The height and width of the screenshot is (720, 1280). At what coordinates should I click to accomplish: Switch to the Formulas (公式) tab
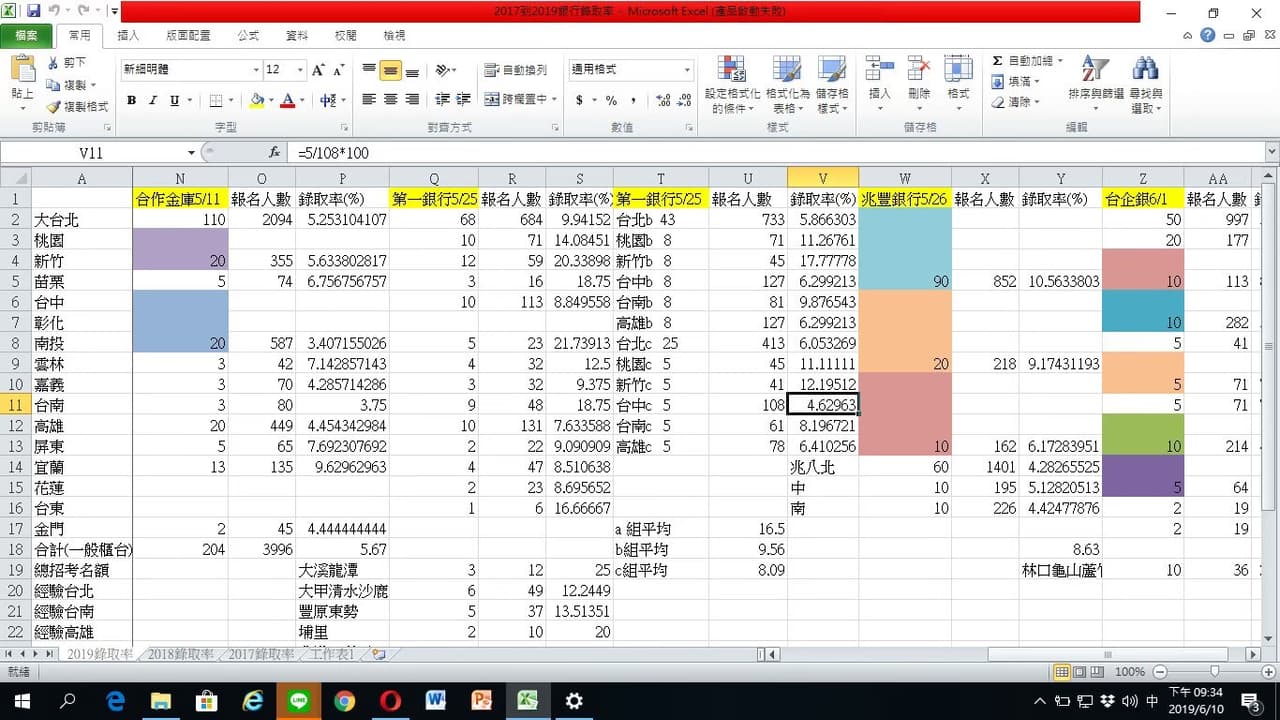[248, 35]
